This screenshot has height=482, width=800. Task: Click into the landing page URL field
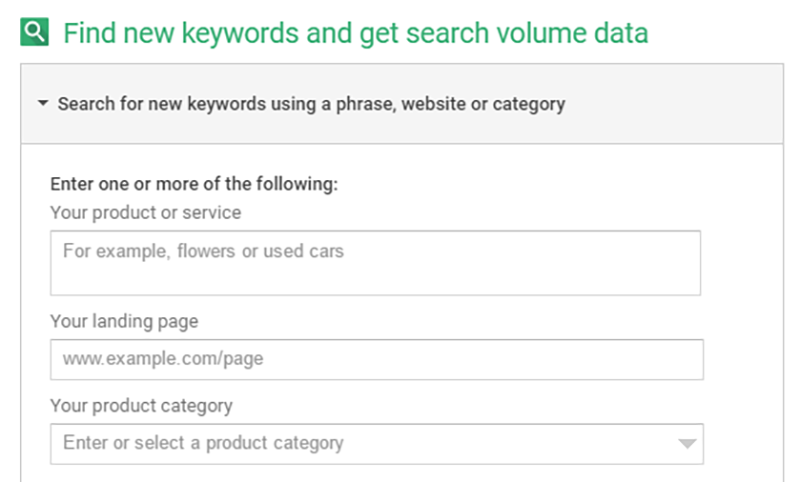coord(377,360)
